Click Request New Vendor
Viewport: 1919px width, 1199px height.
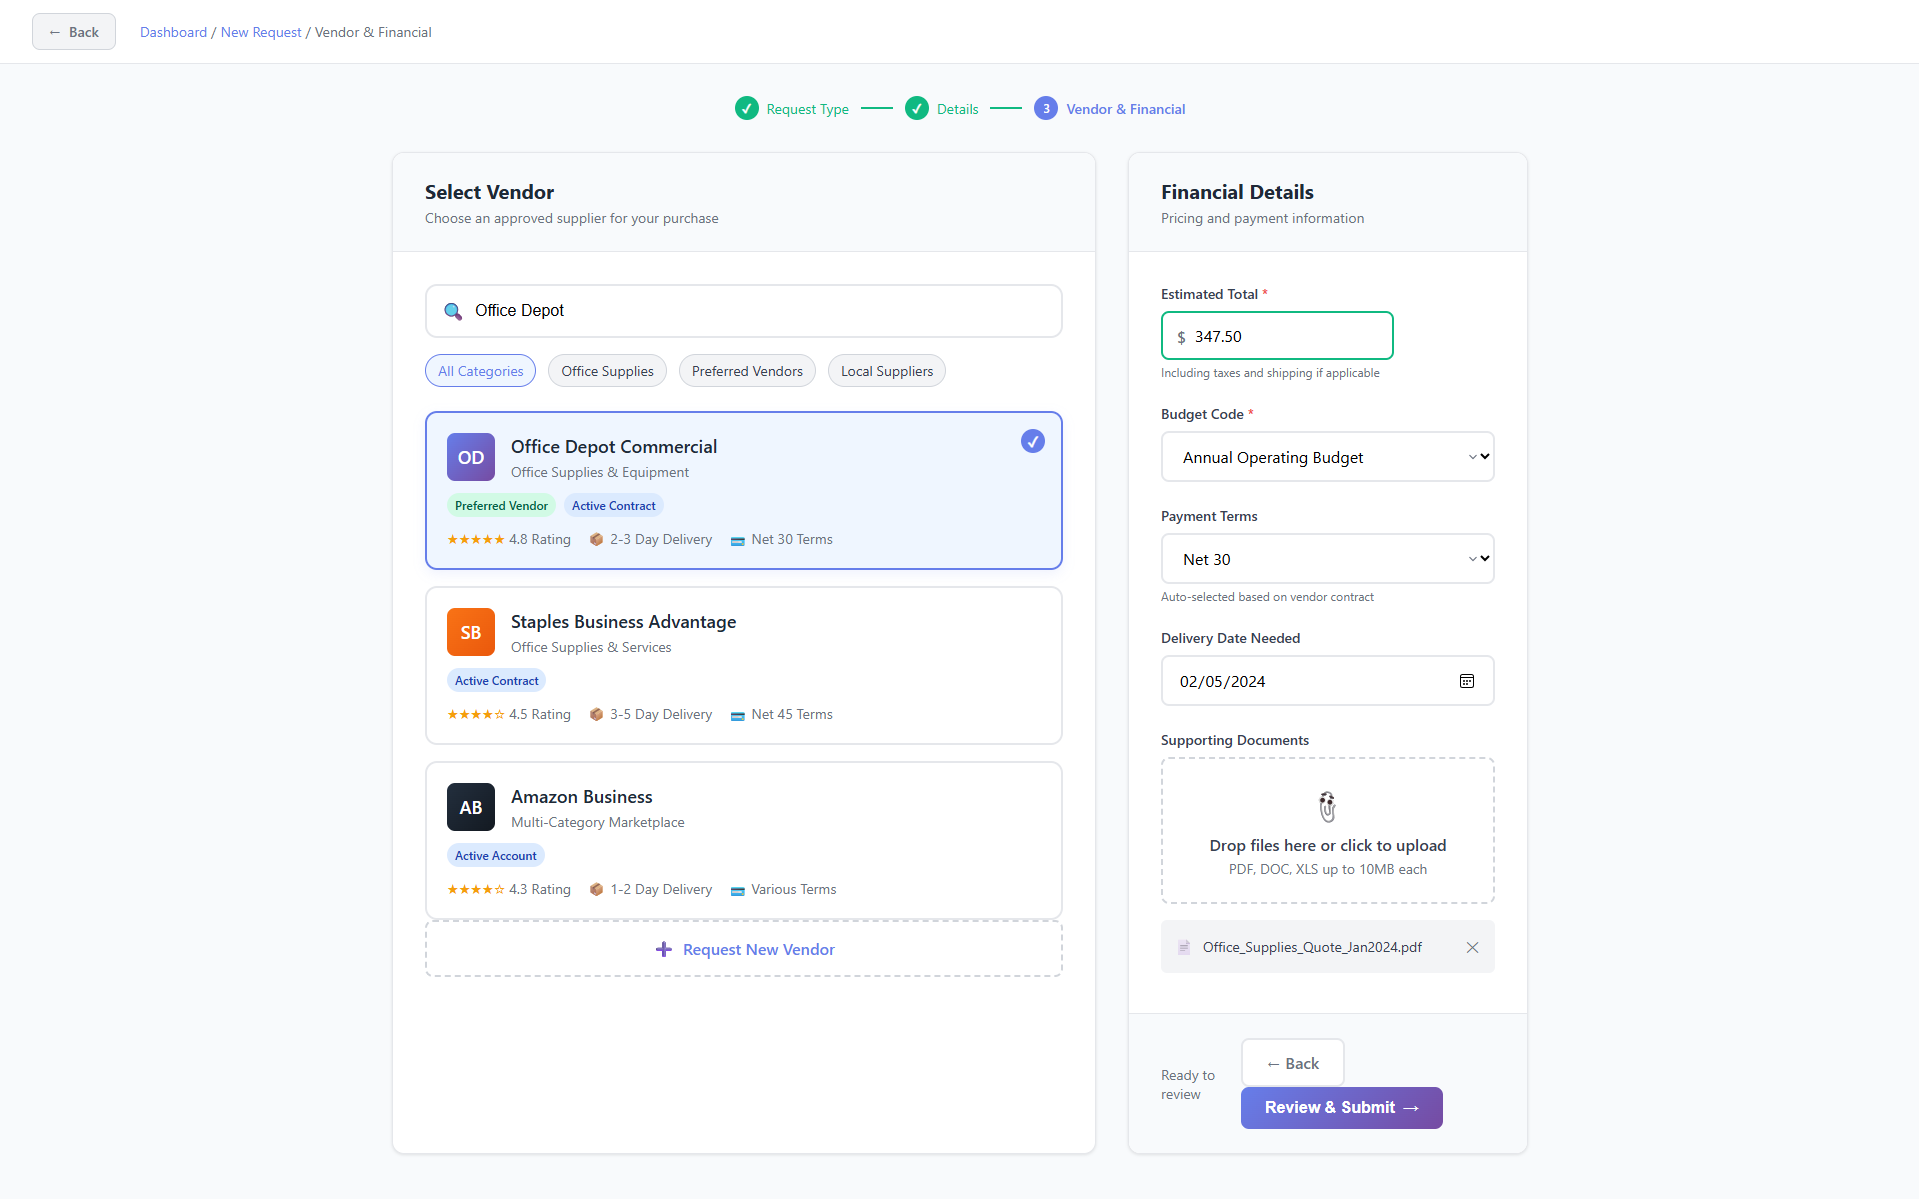coord(744,949)
